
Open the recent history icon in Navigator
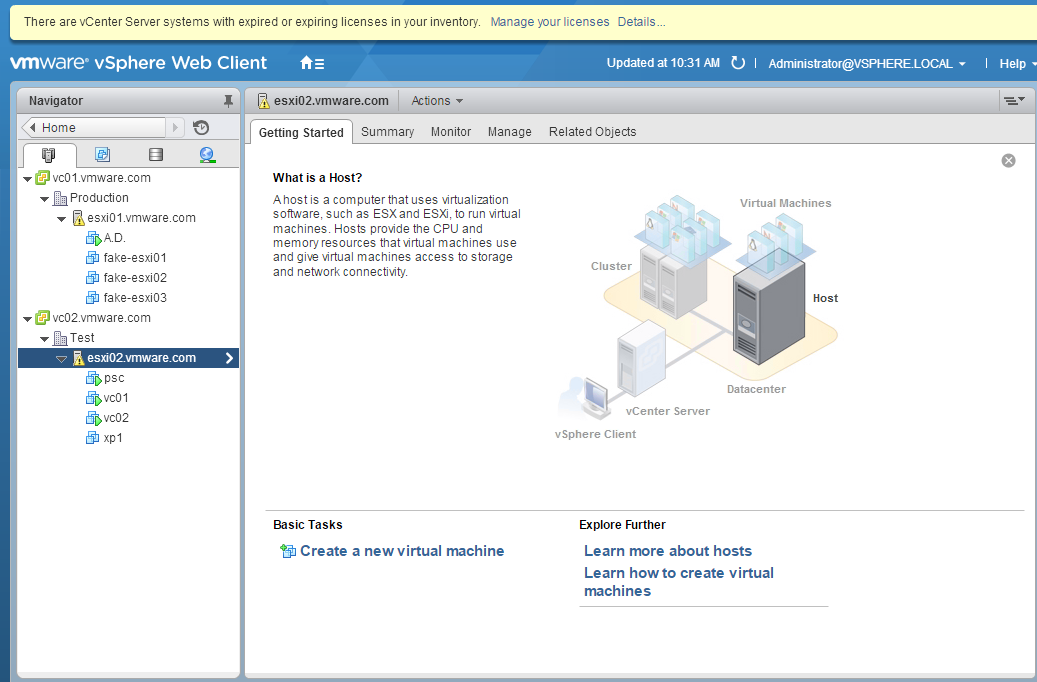201,128
